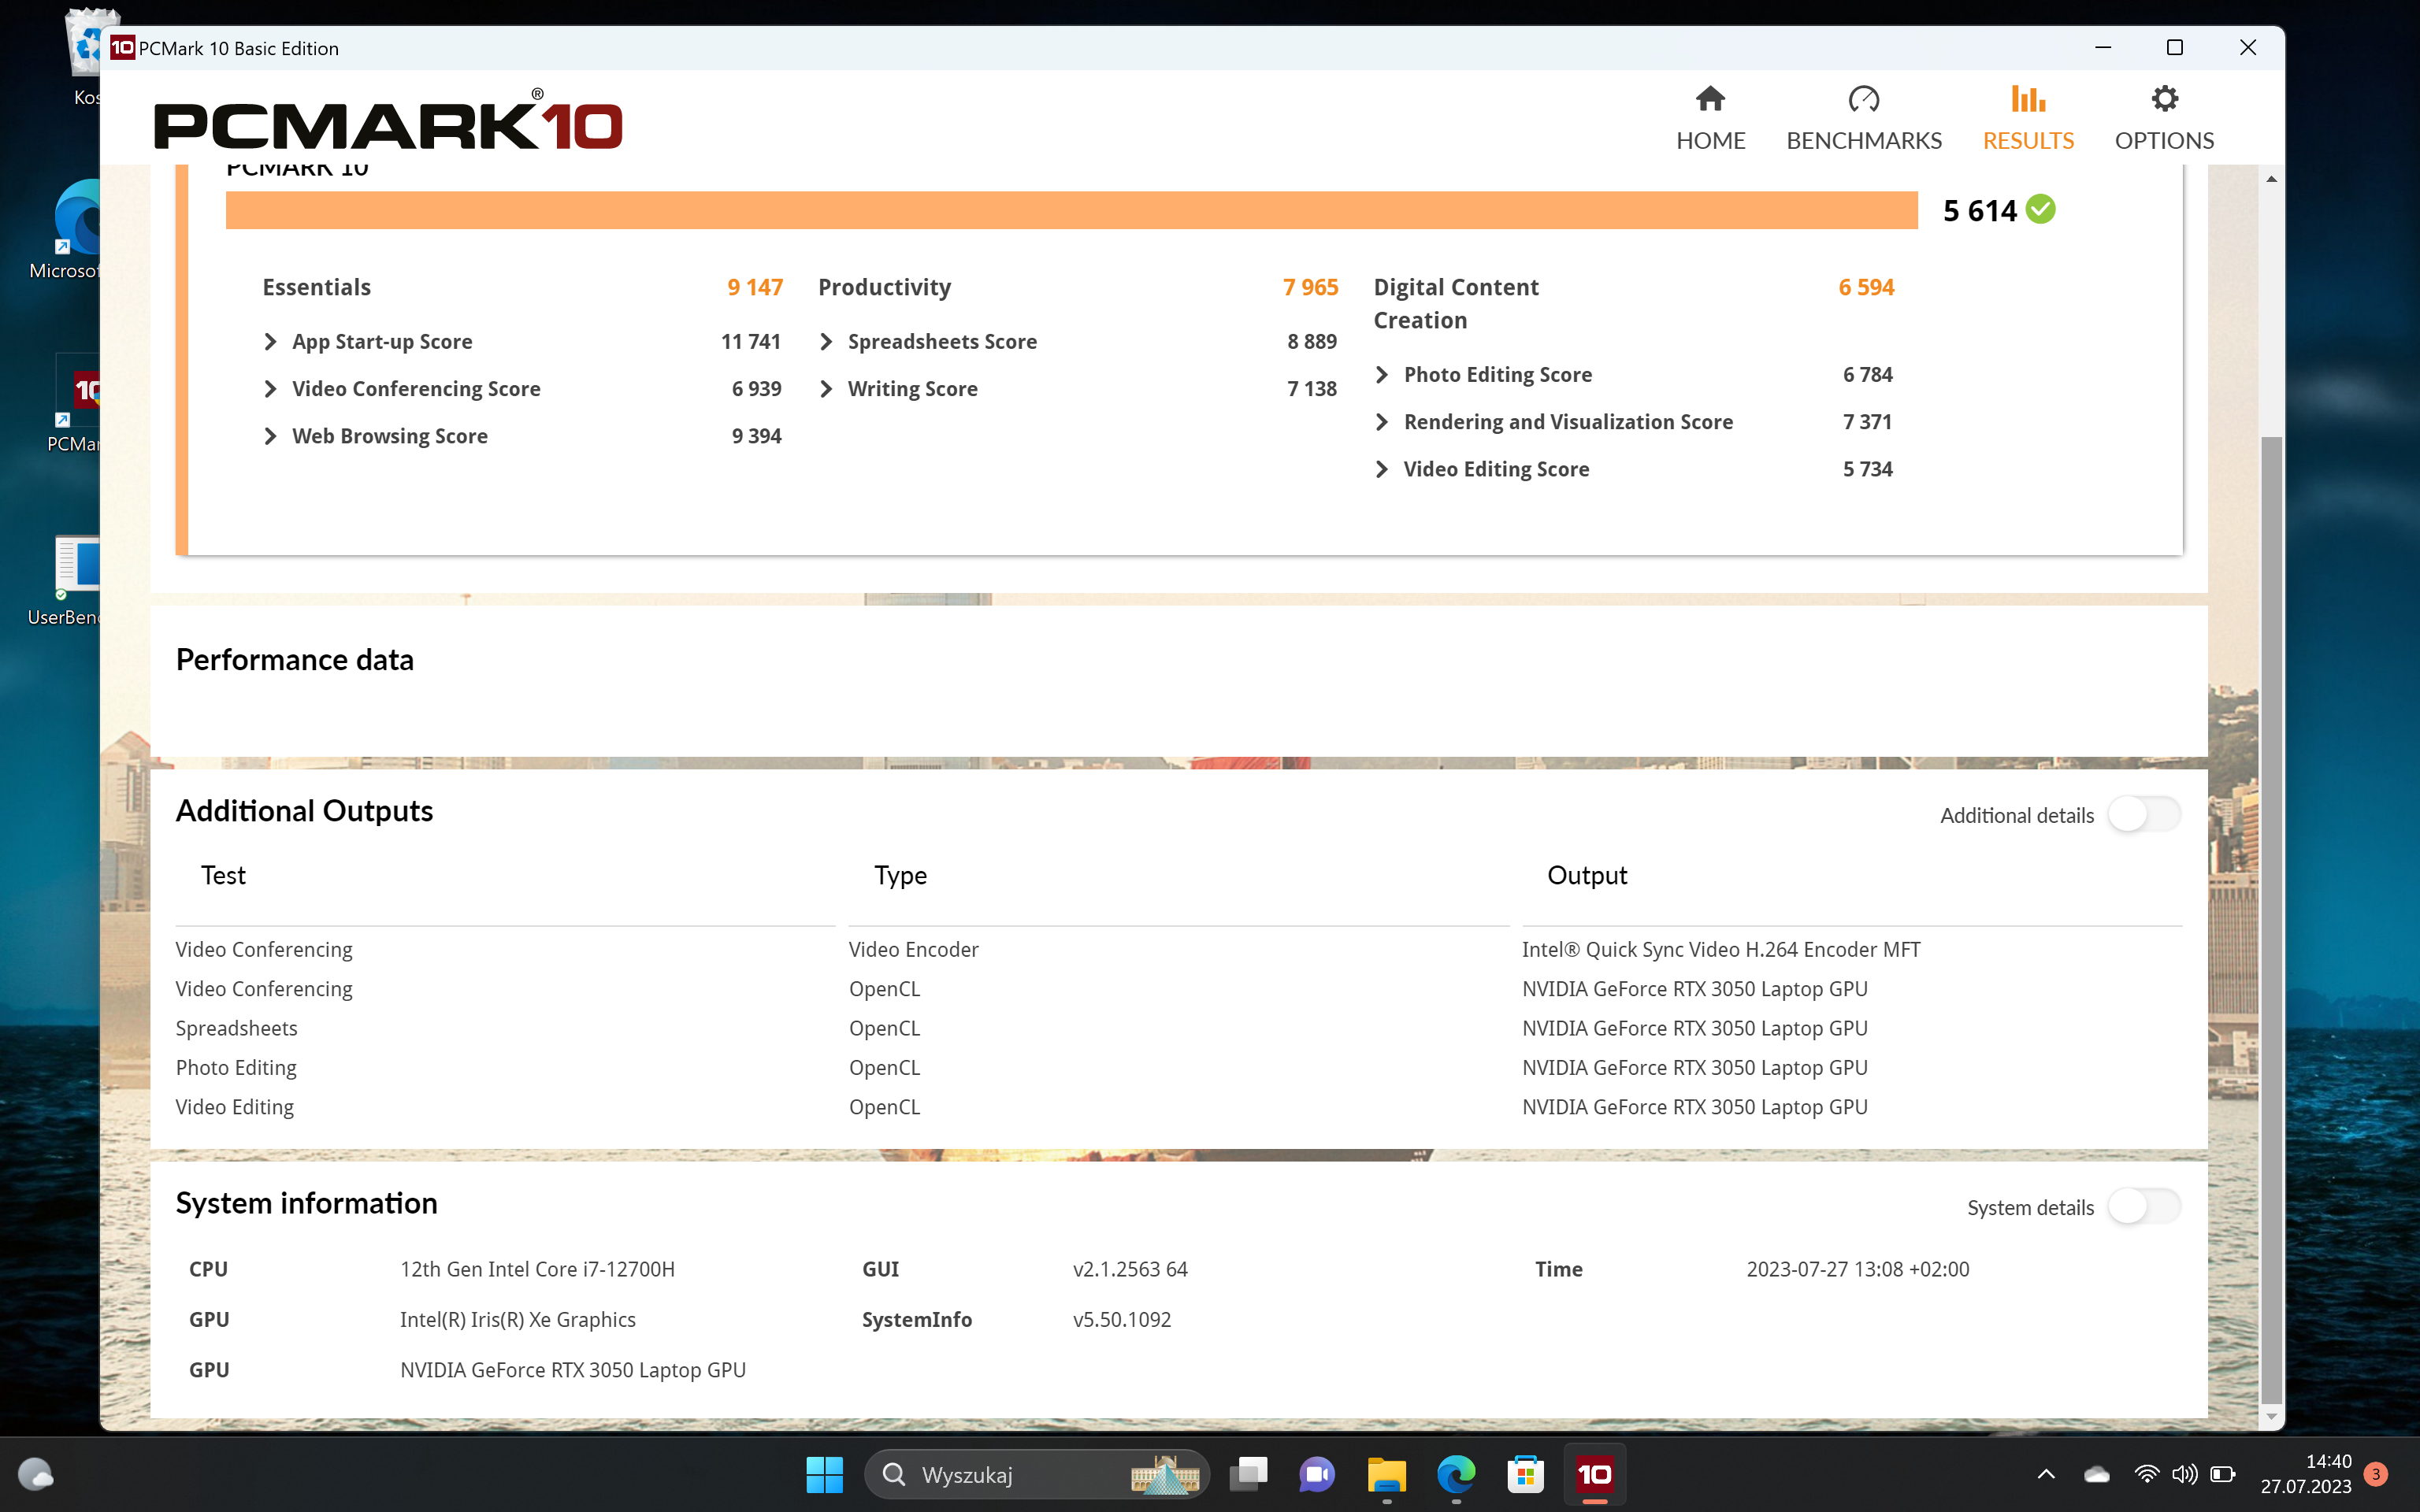Click the Productivity score 7 965

pos(1310,287)
